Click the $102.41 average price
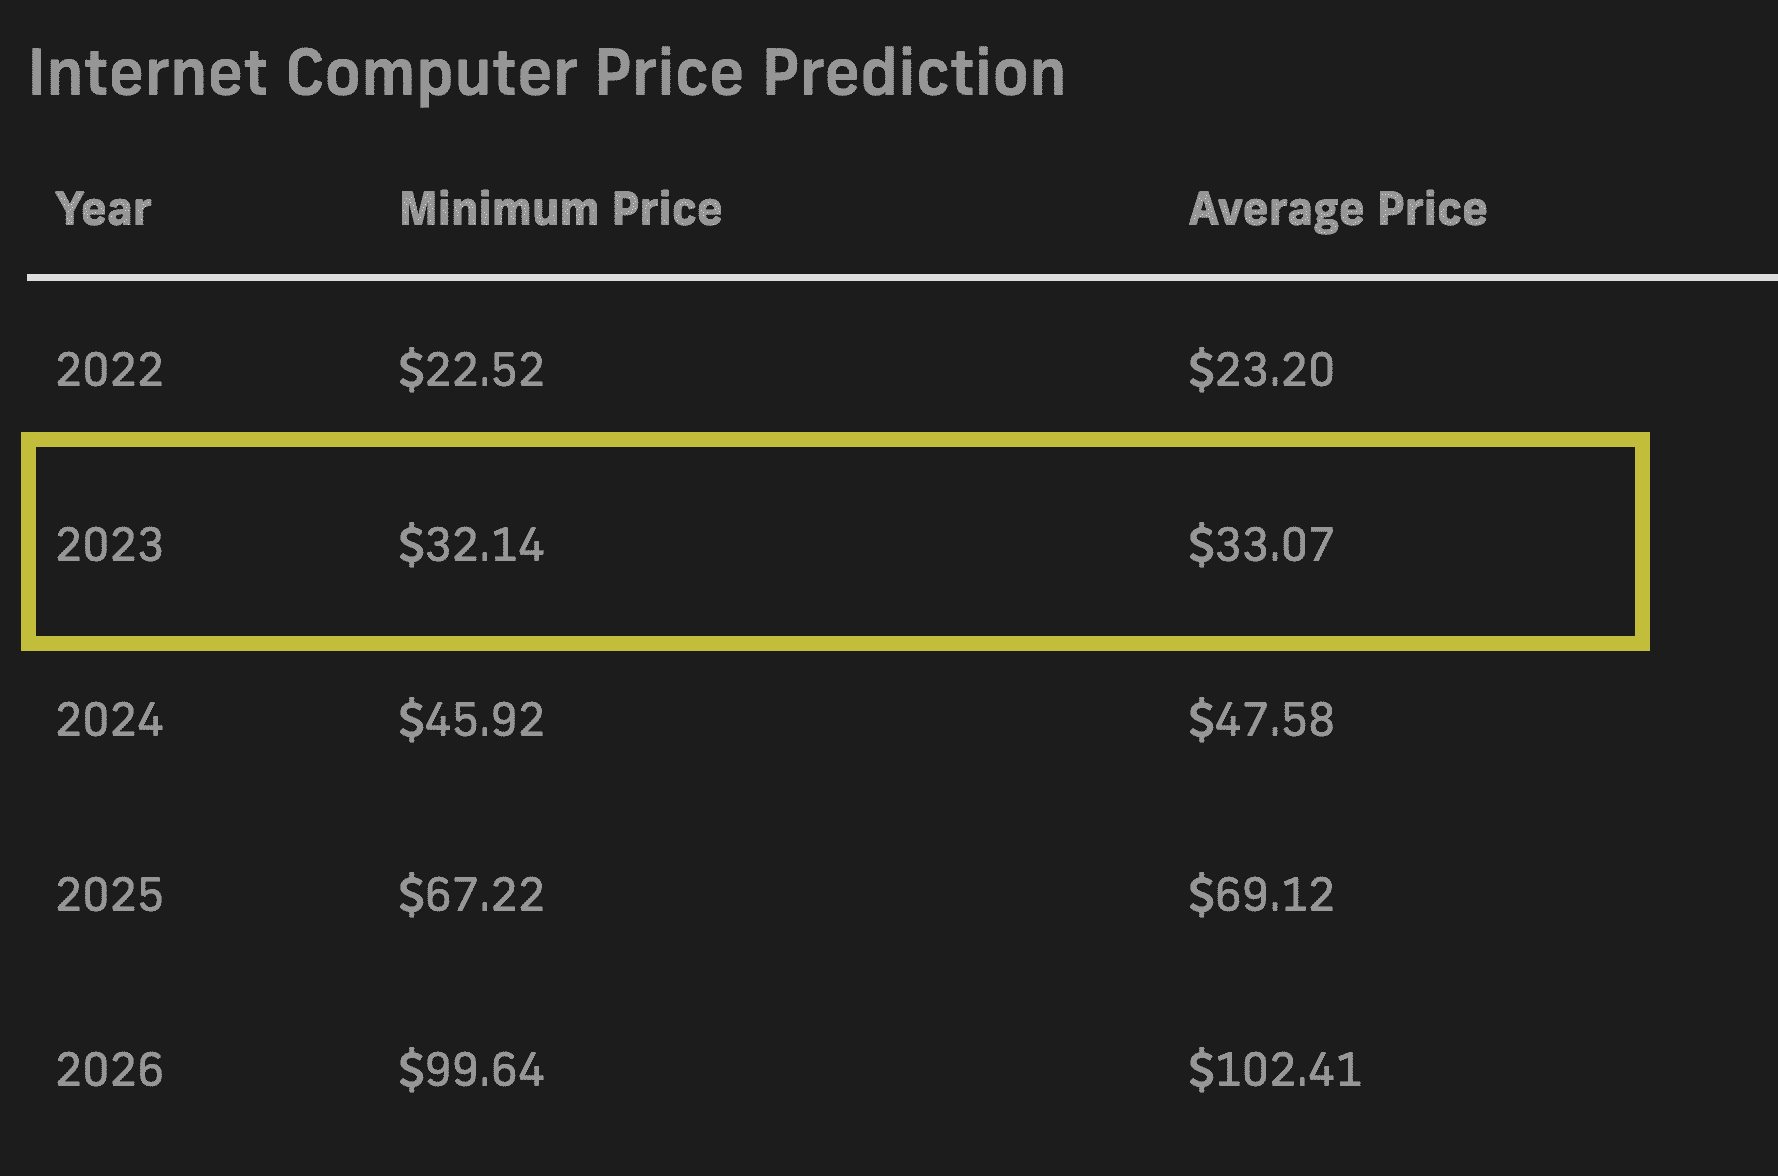This screenshot has width=1778, height=1176. [1275, 1070]
